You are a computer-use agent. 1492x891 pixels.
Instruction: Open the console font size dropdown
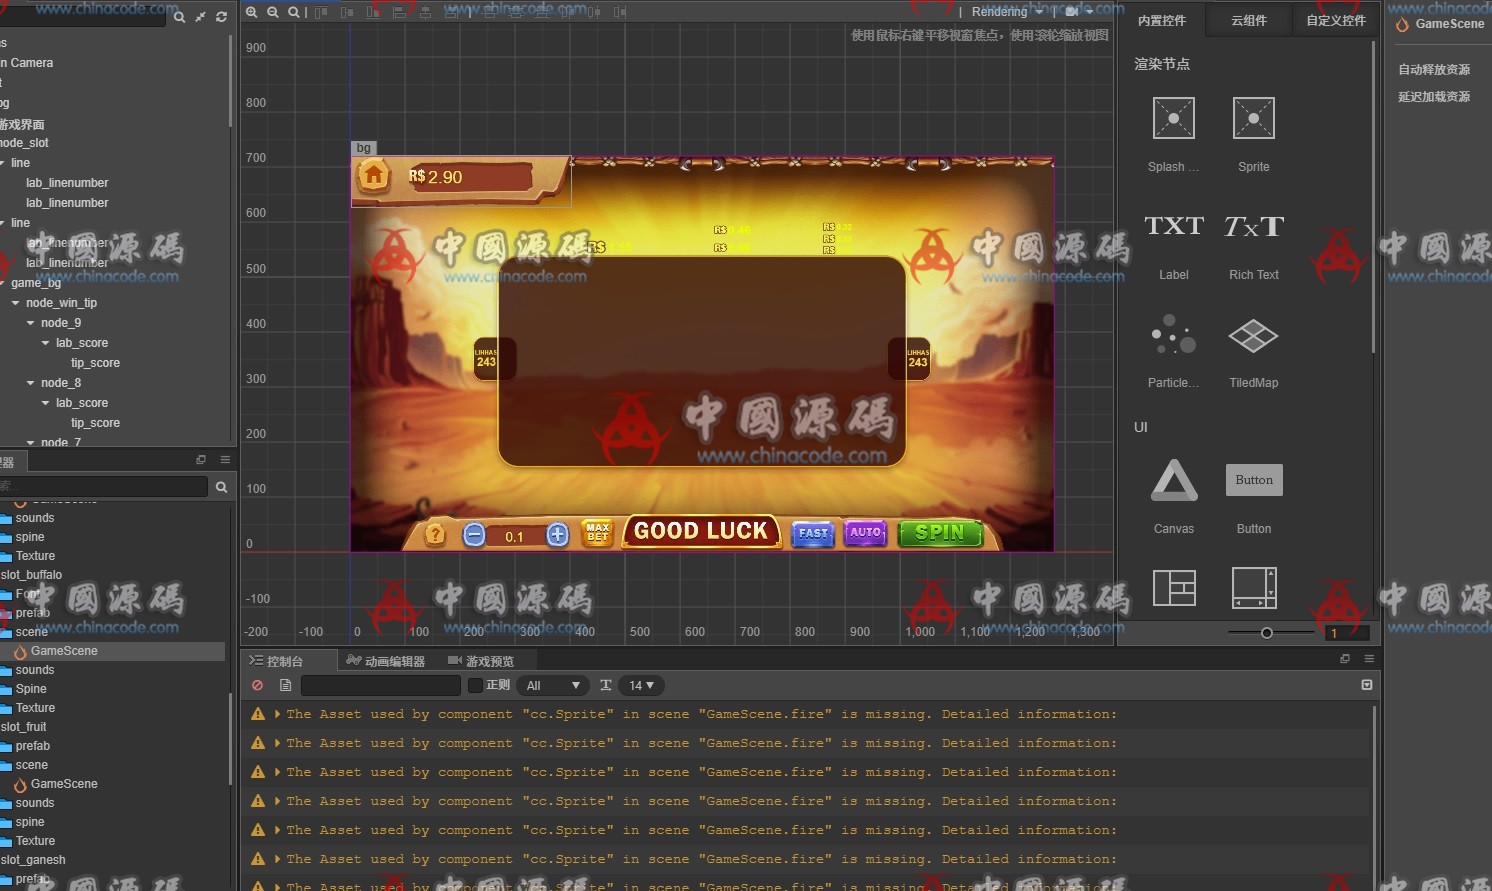640,685
